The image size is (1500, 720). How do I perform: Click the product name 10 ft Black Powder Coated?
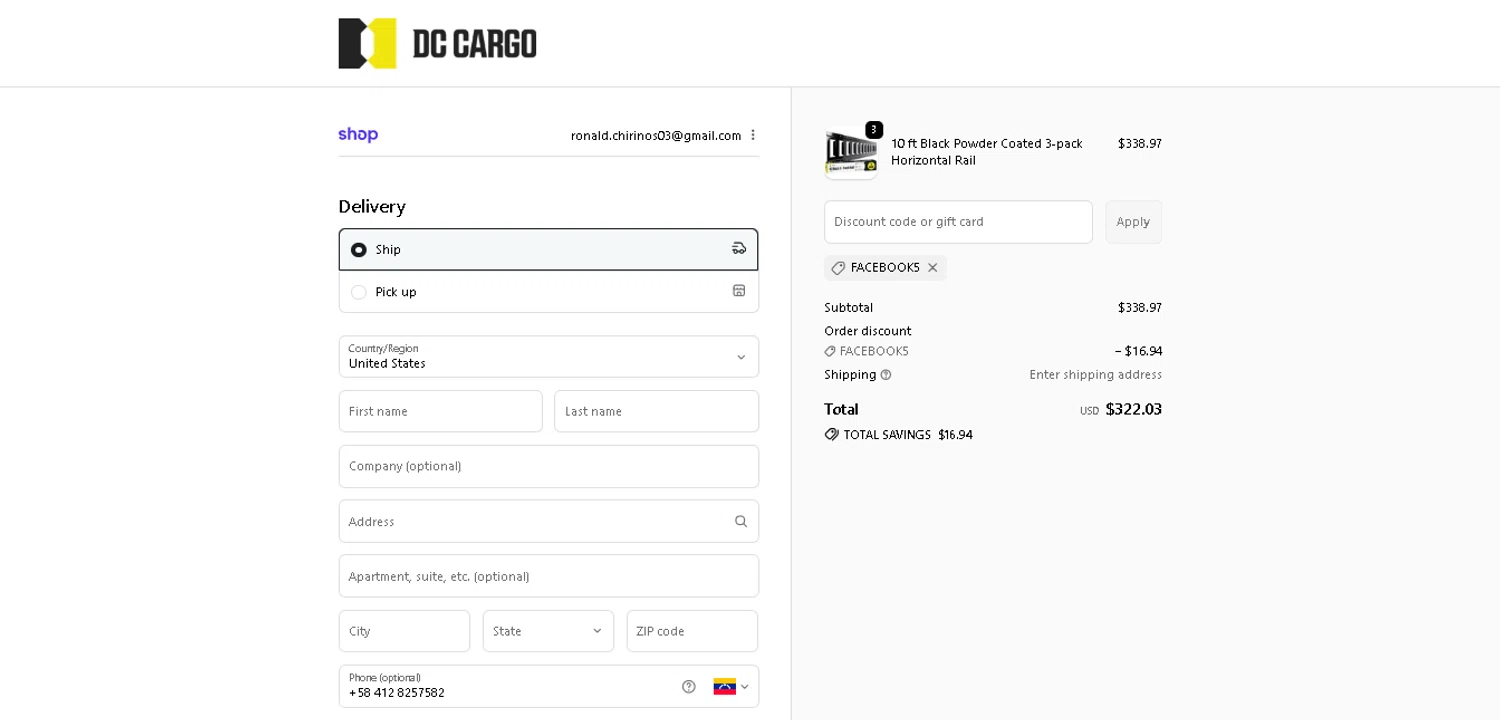986,152
